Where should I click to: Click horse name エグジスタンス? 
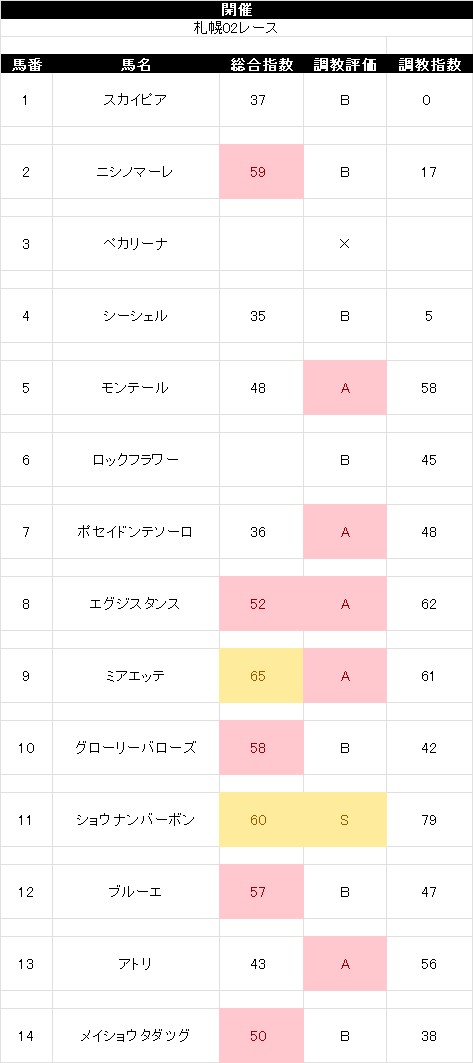point(136,604)
